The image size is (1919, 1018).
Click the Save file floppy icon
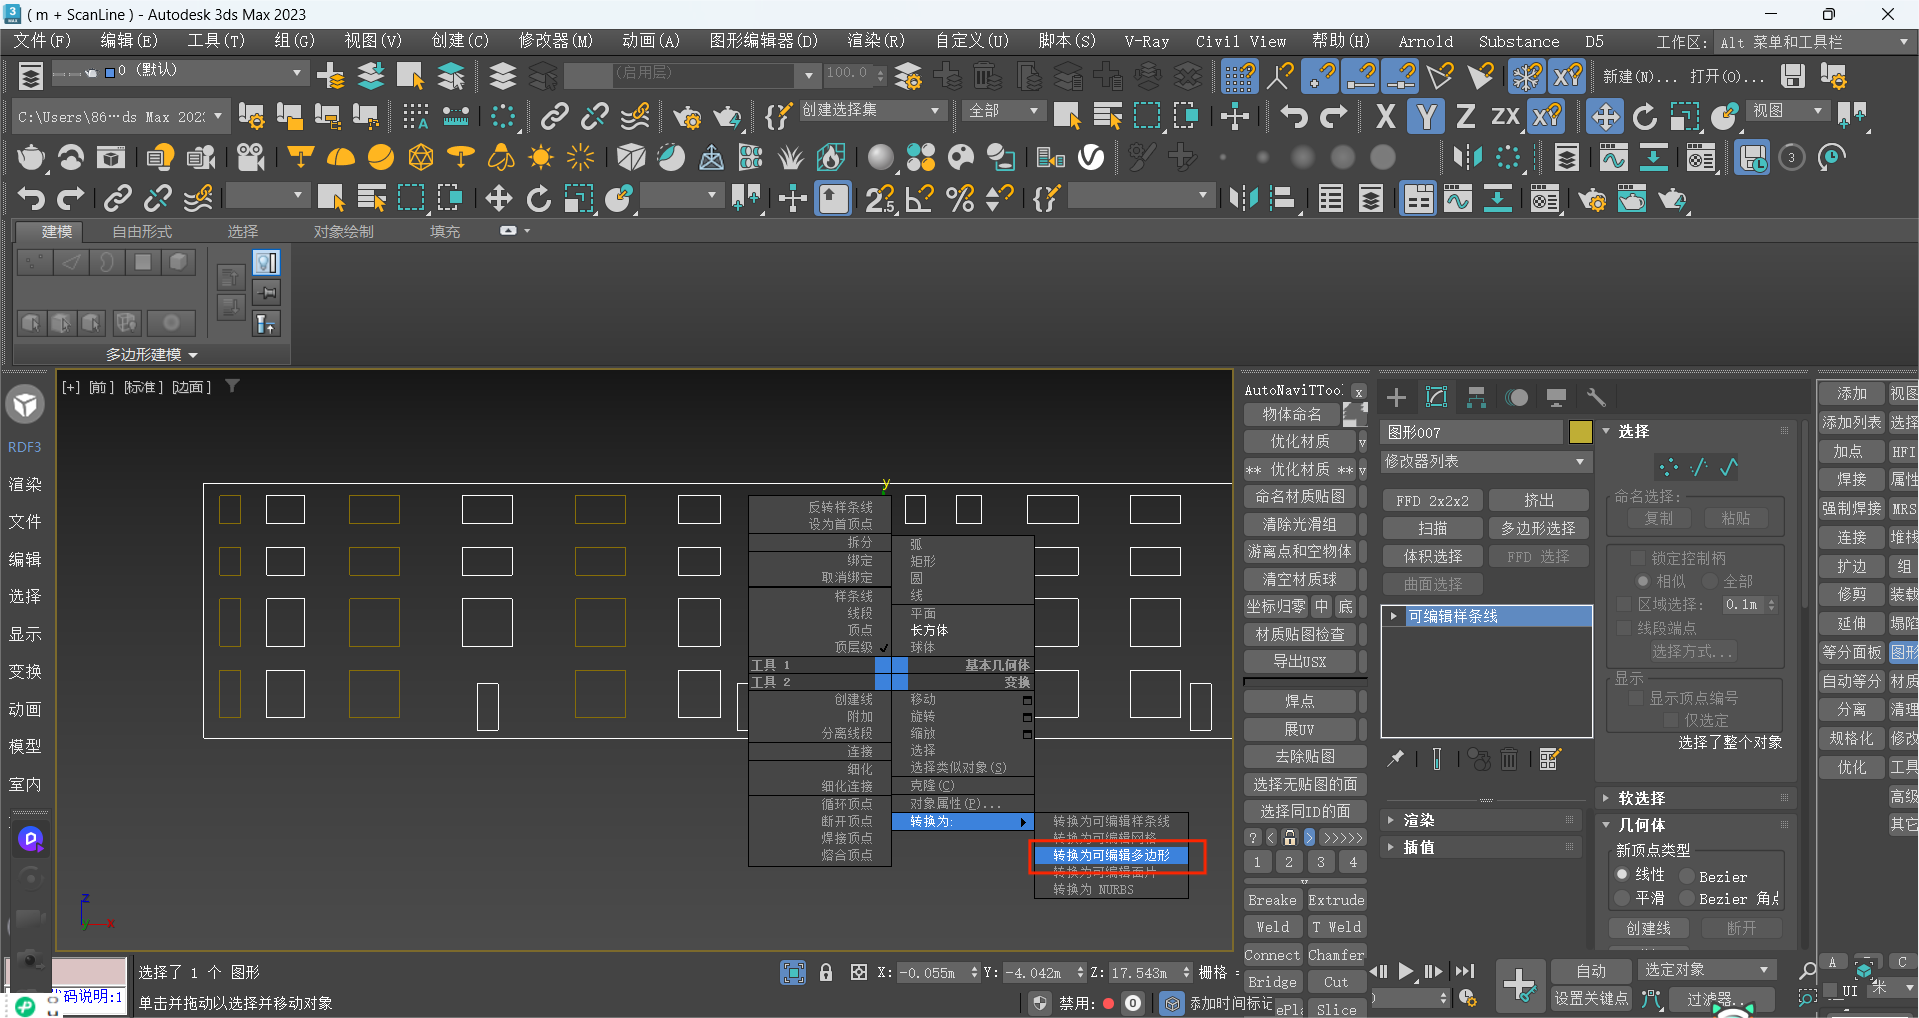(1793, 76)
